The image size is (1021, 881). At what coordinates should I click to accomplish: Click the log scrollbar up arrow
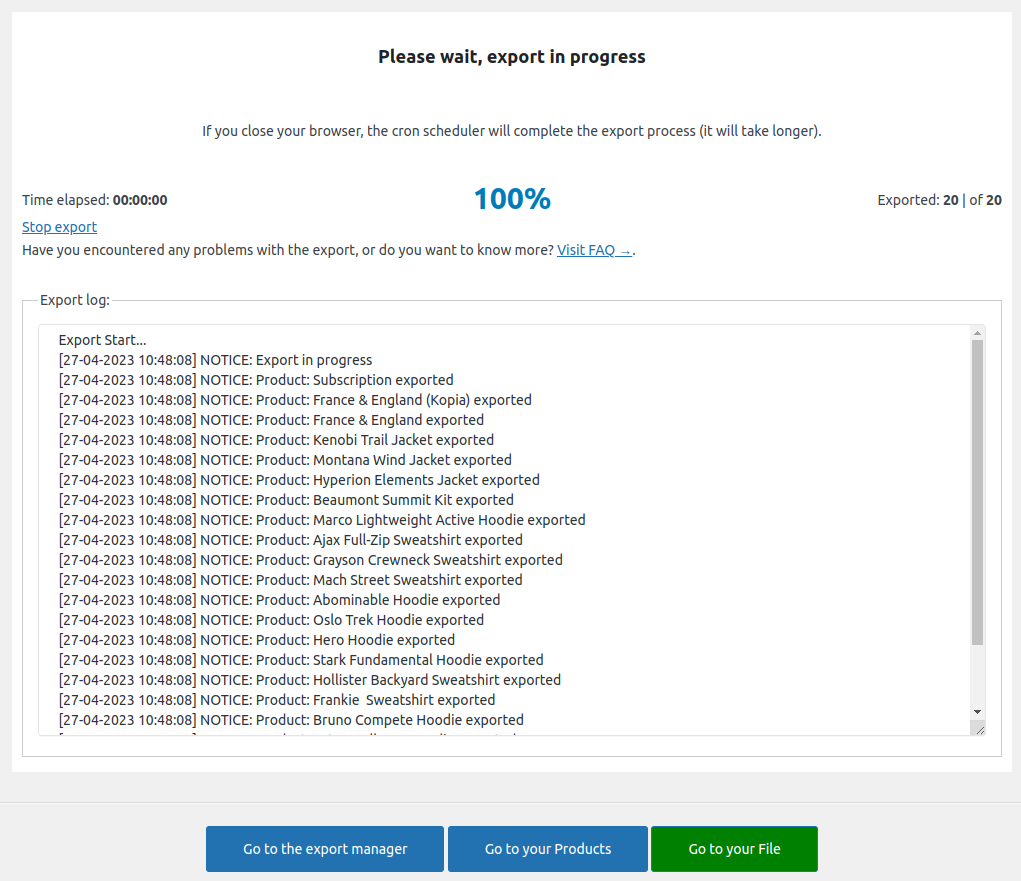pyautogui.click(x=977, y=333)
